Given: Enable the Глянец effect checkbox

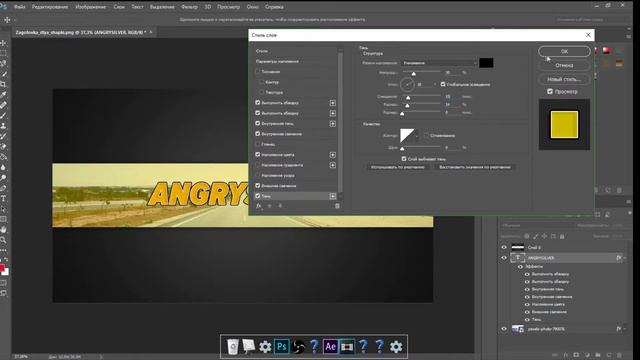Looking at the screenshot, I should tap(258, 144).
